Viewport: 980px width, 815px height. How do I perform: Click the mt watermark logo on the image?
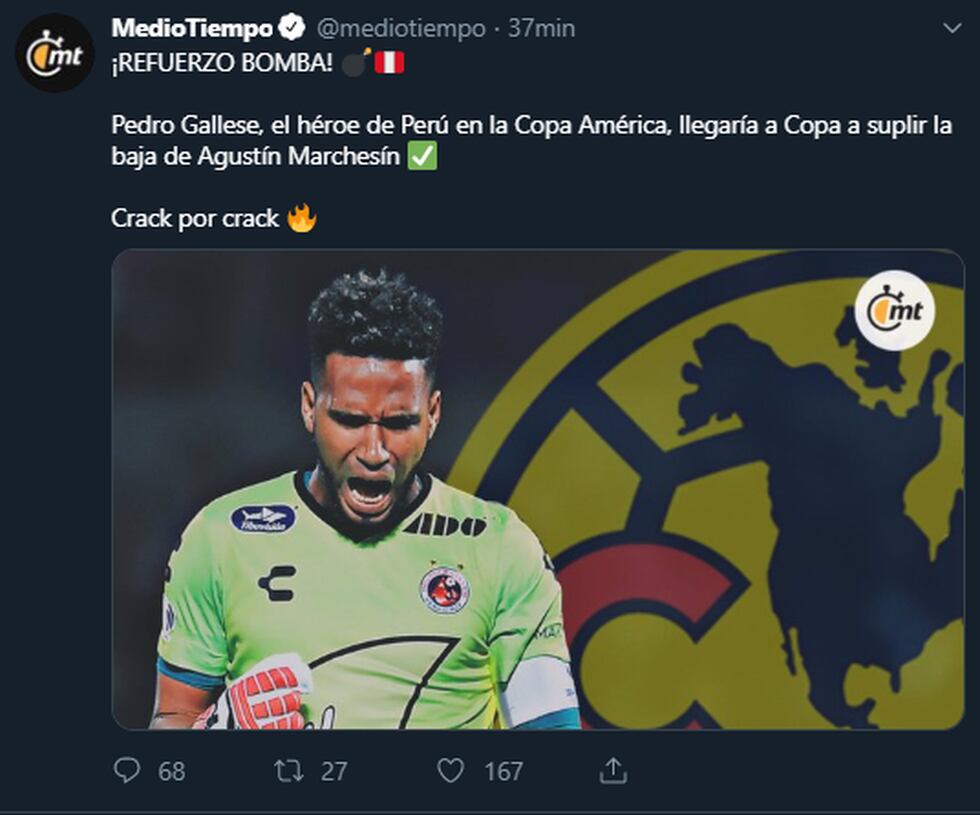click(895, 310)
